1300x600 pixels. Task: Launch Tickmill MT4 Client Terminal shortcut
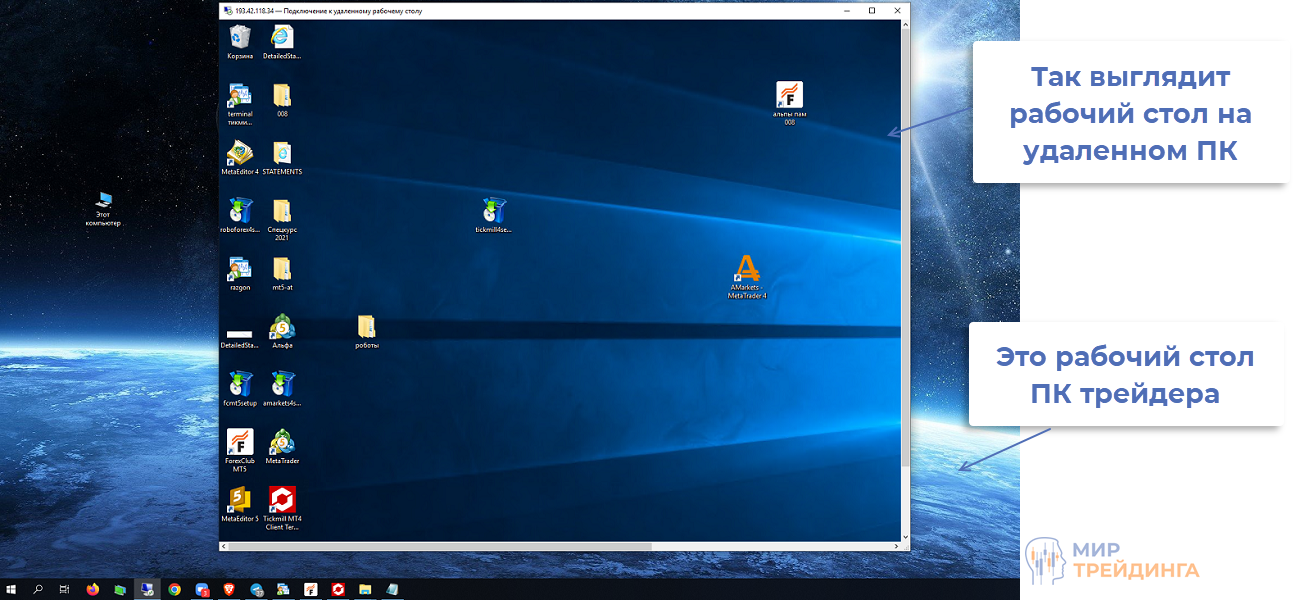click(282, 500)
